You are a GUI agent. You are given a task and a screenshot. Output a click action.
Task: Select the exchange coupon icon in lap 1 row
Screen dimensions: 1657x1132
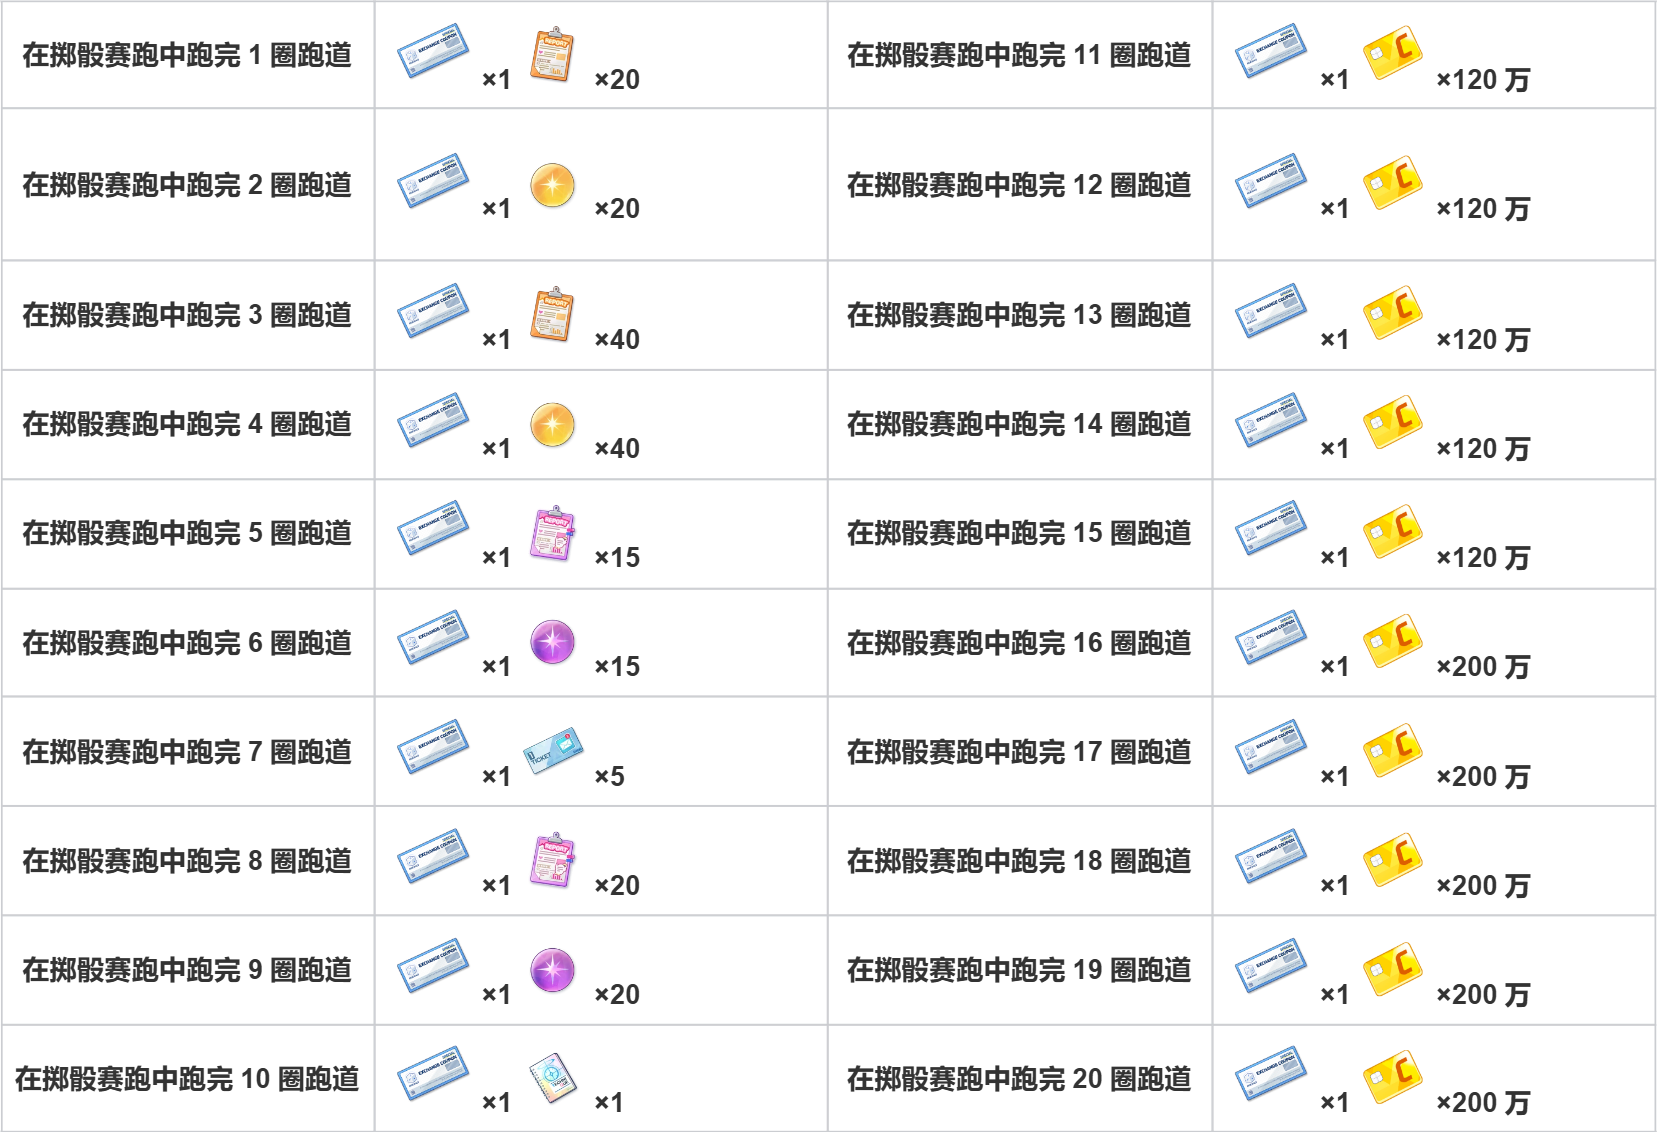click(x=433, y=51)
